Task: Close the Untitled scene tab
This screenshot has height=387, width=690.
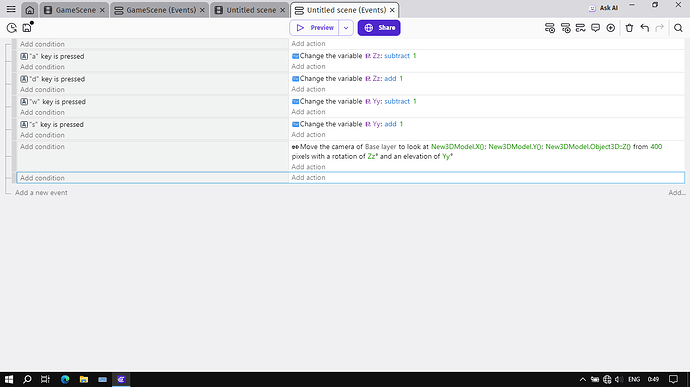Action: [x=283, y=10]
